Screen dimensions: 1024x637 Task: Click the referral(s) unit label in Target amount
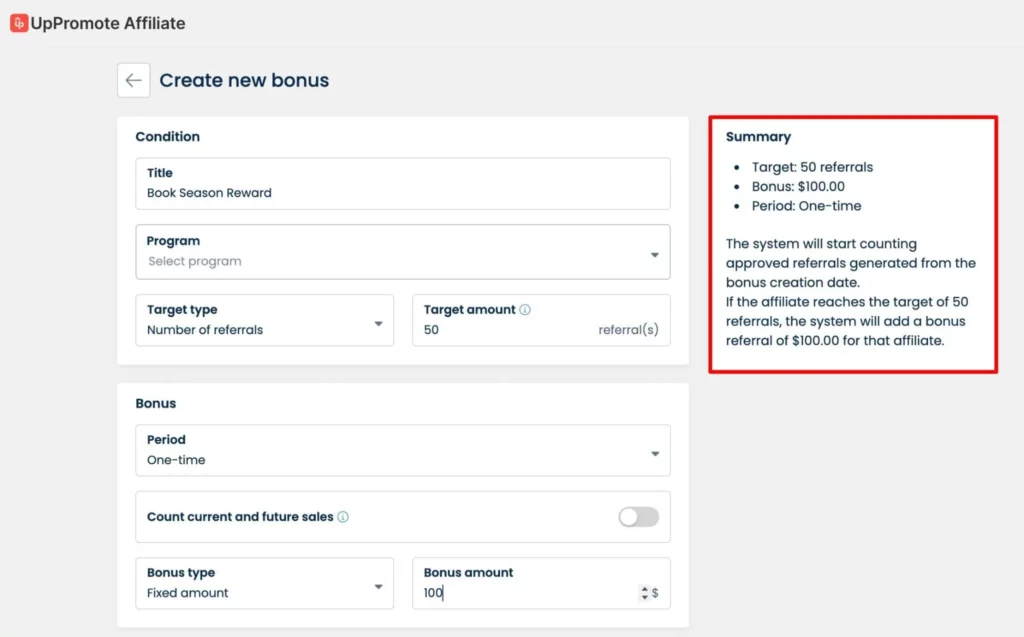tap(628, 330)
